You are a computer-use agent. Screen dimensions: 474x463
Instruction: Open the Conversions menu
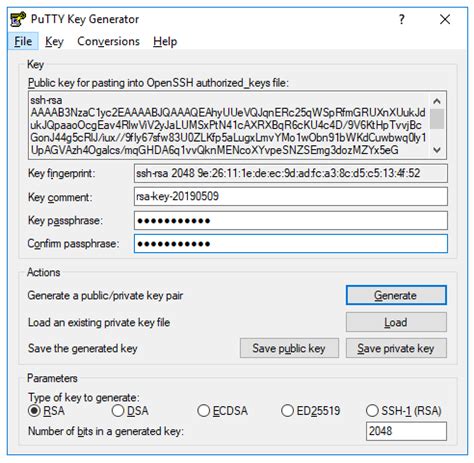click(x=108, y=41)
